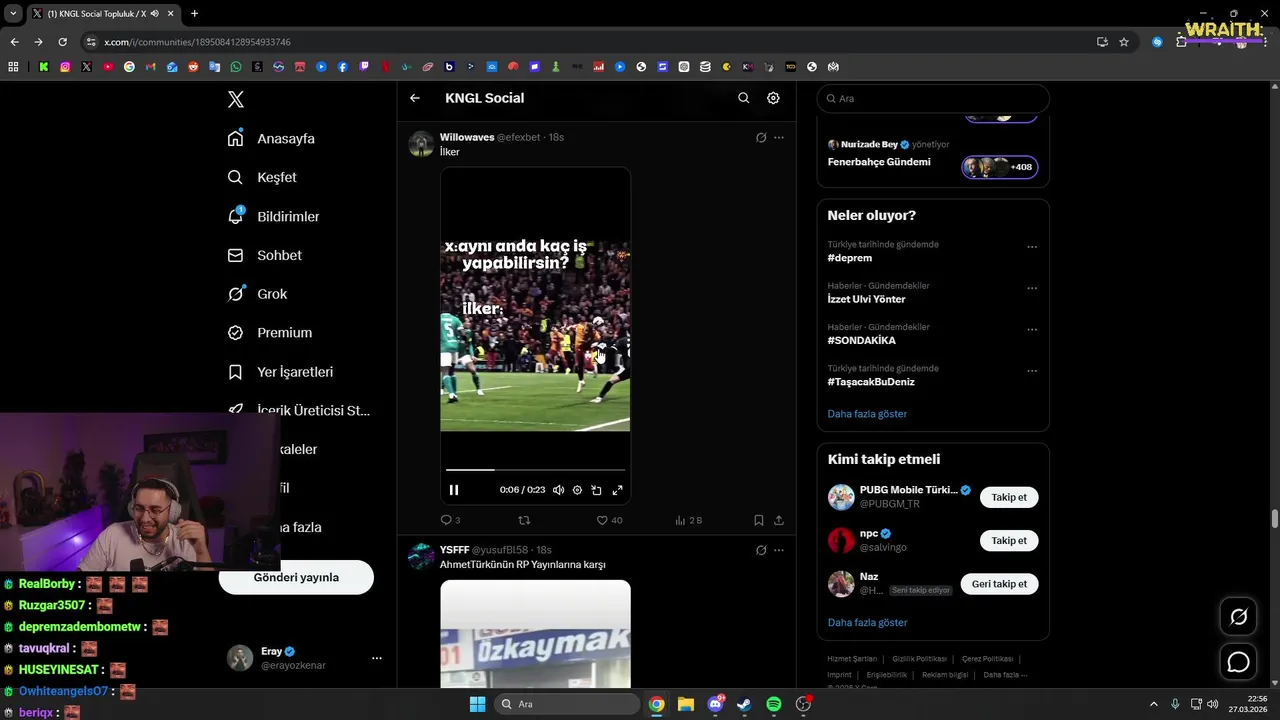Open Fenerbahçe Gündemi listener avatars +408
Screen dimensions: 1280x720
tap(1000, 167)
